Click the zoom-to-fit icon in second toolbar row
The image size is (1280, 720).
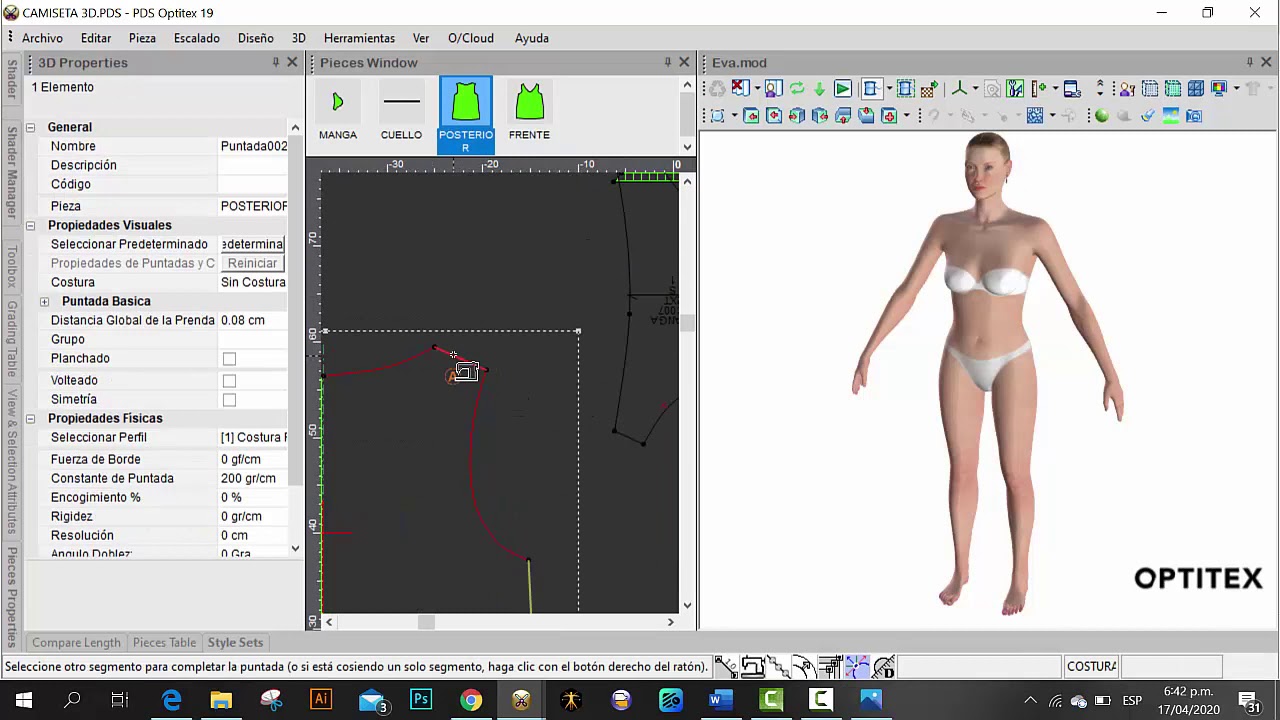717,116
